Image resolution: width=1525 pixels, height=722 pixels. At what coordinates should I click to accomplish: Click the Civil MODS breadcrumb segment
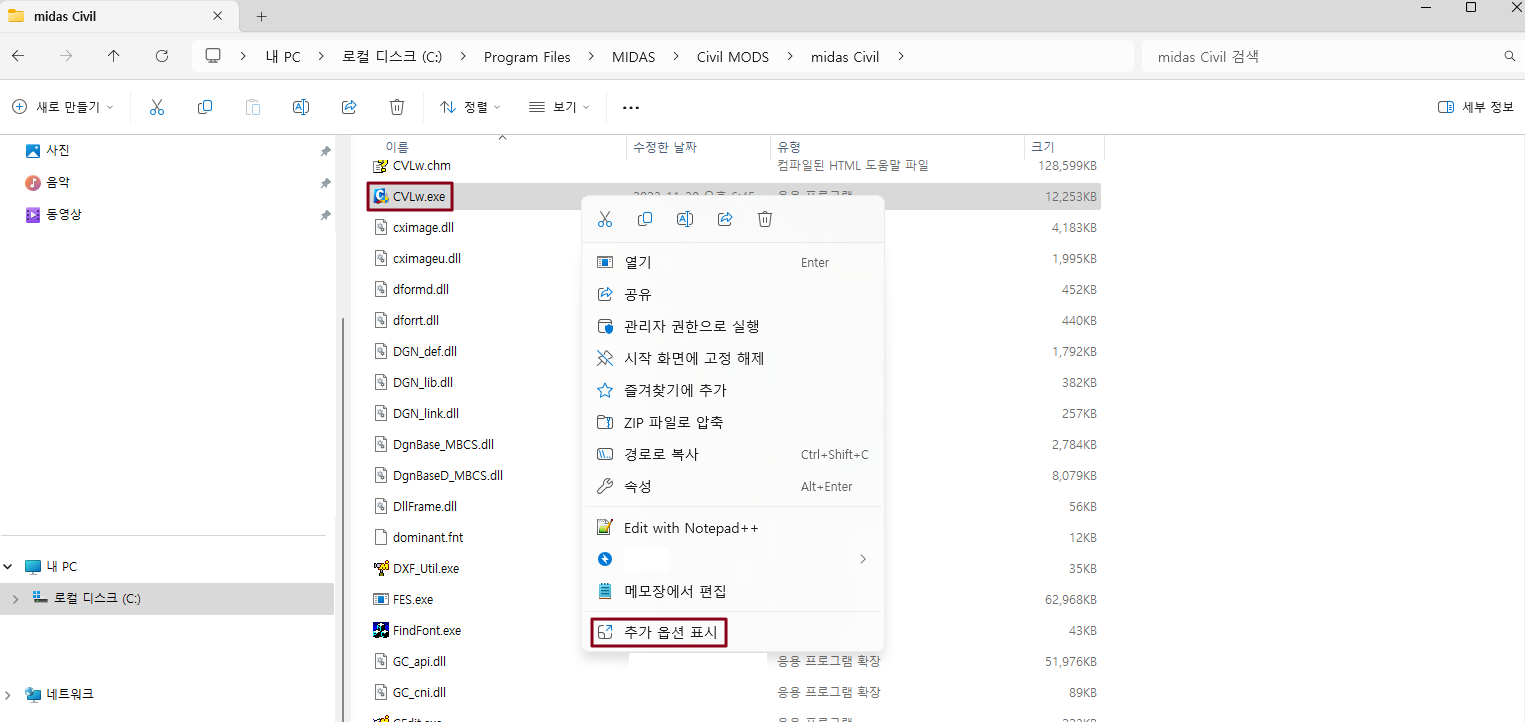[733, 57]
